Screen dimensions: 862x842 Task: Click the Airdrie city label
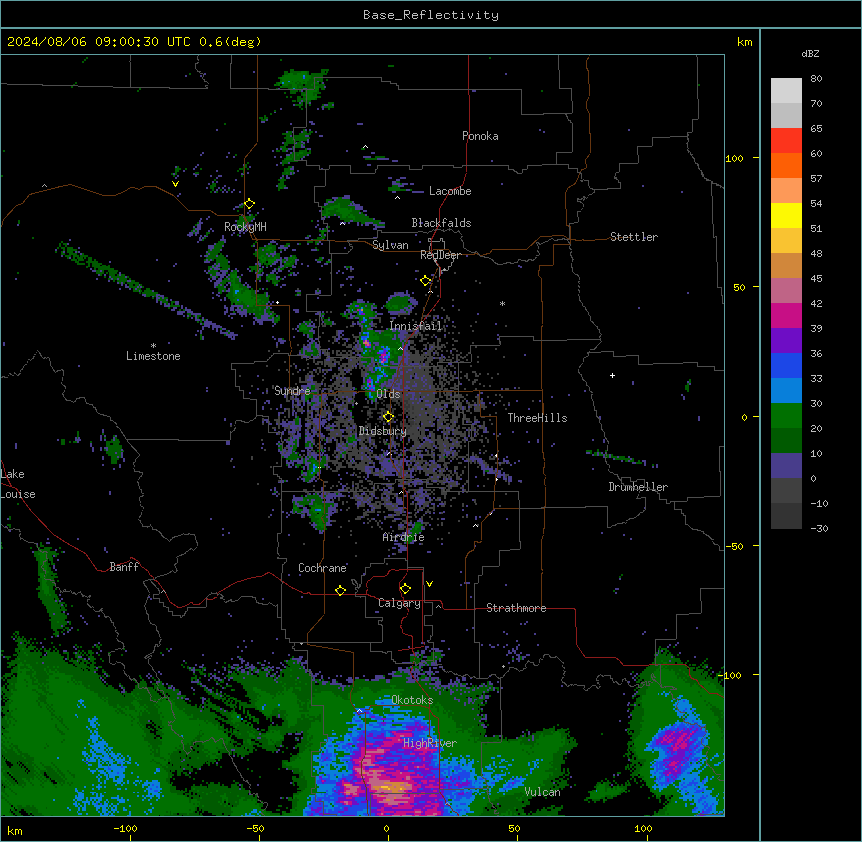(x=404, y=537)
